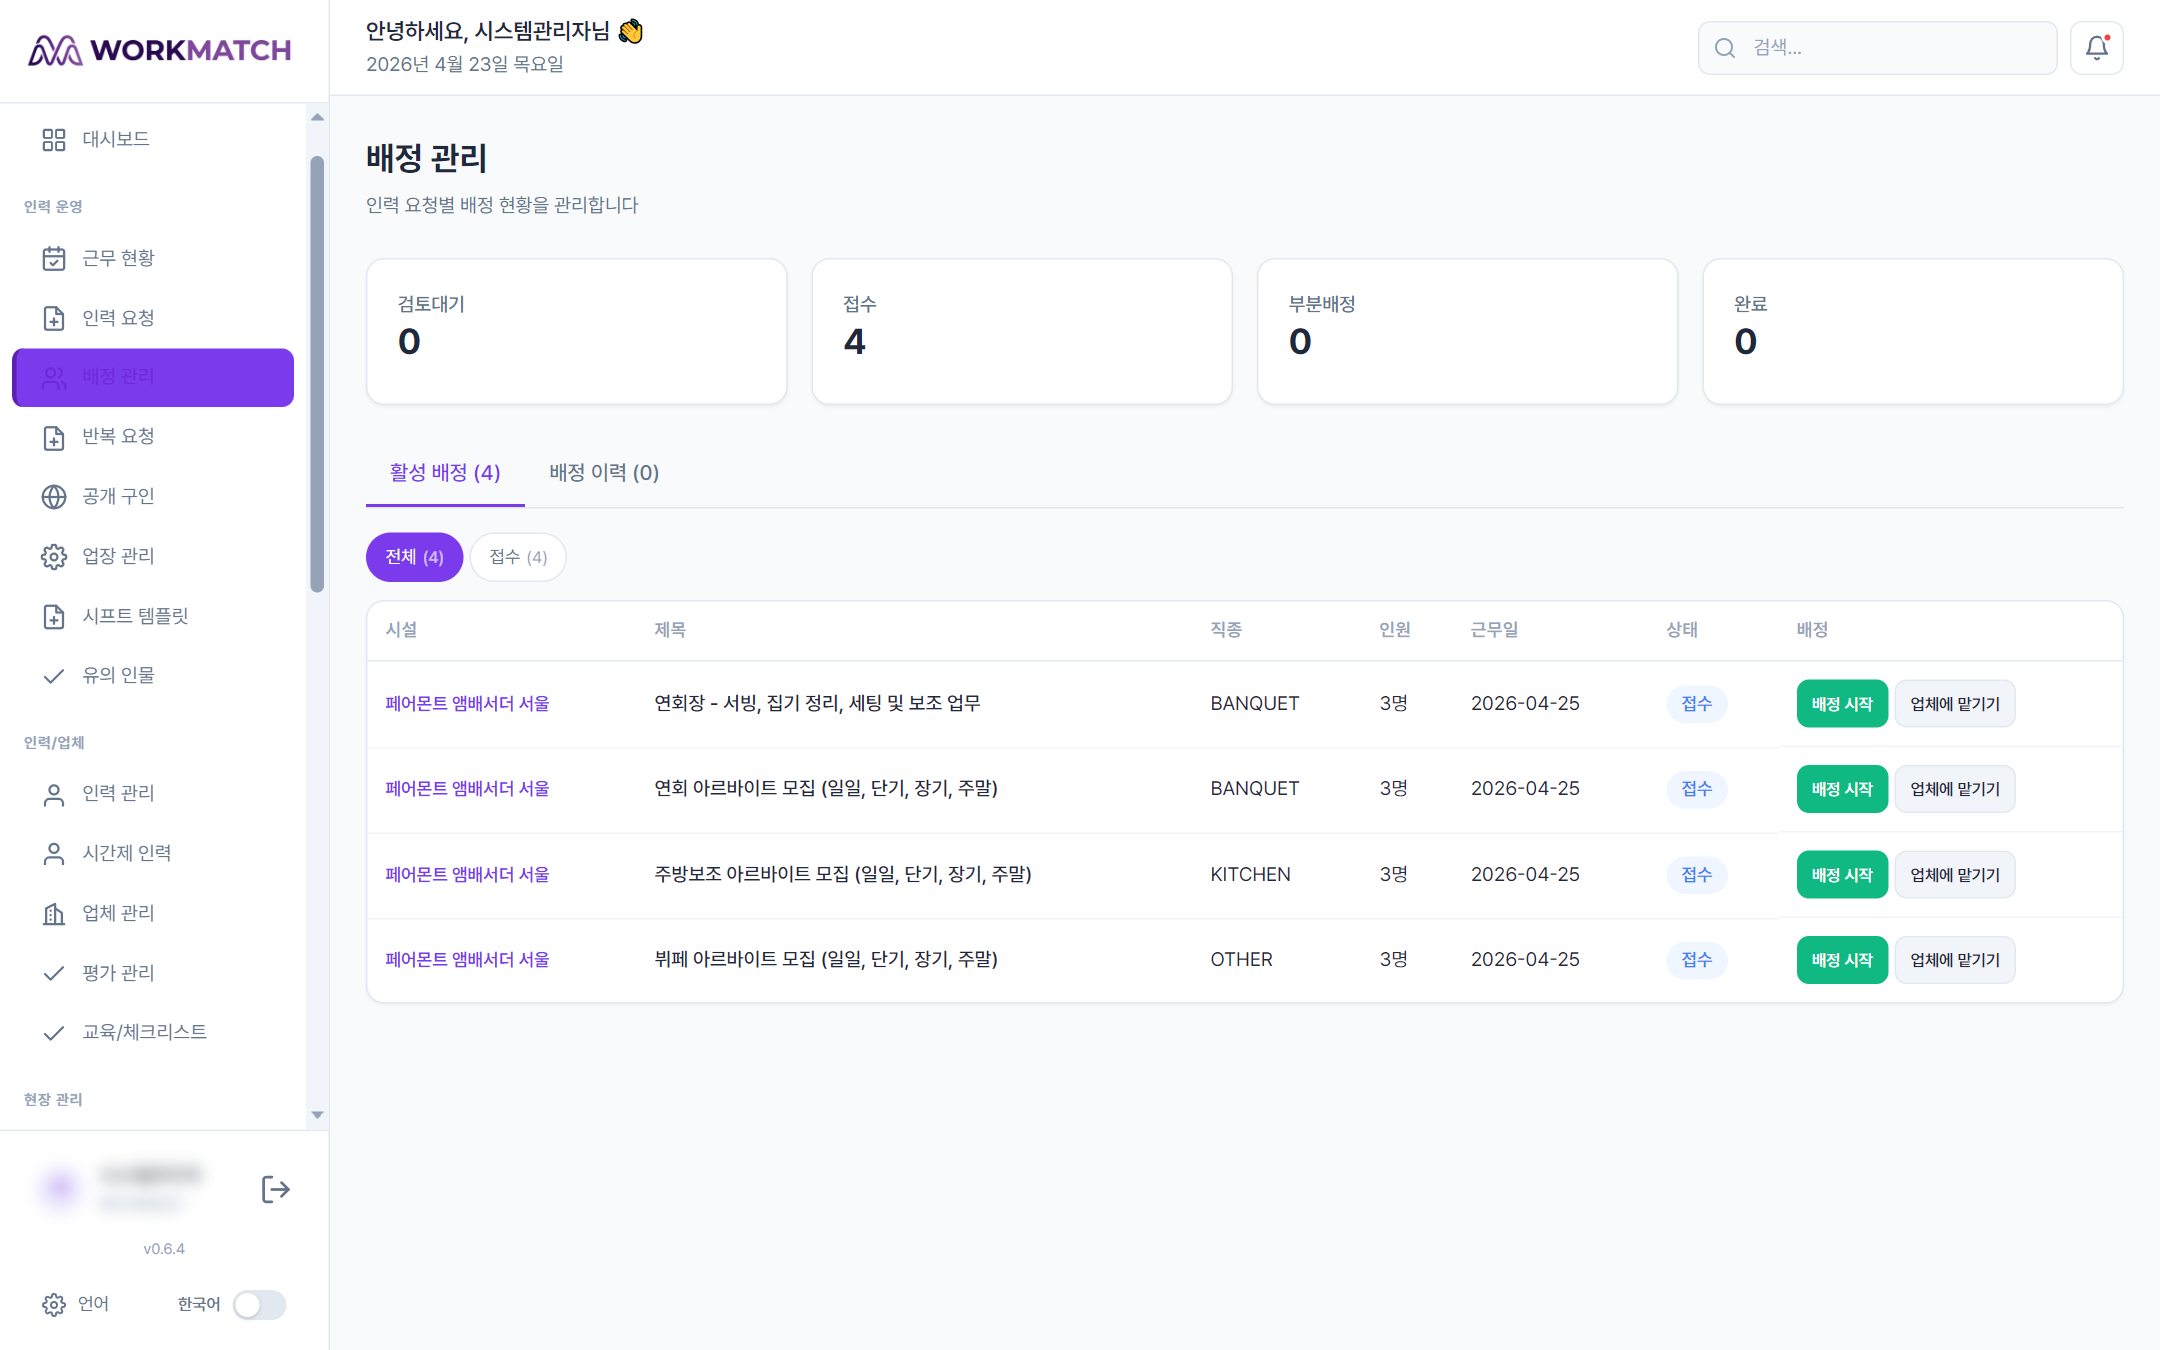Click 배정 시작 for 연회장 - 서빙 row
Screen dimensions: 2160x1350
point(1842,704)
